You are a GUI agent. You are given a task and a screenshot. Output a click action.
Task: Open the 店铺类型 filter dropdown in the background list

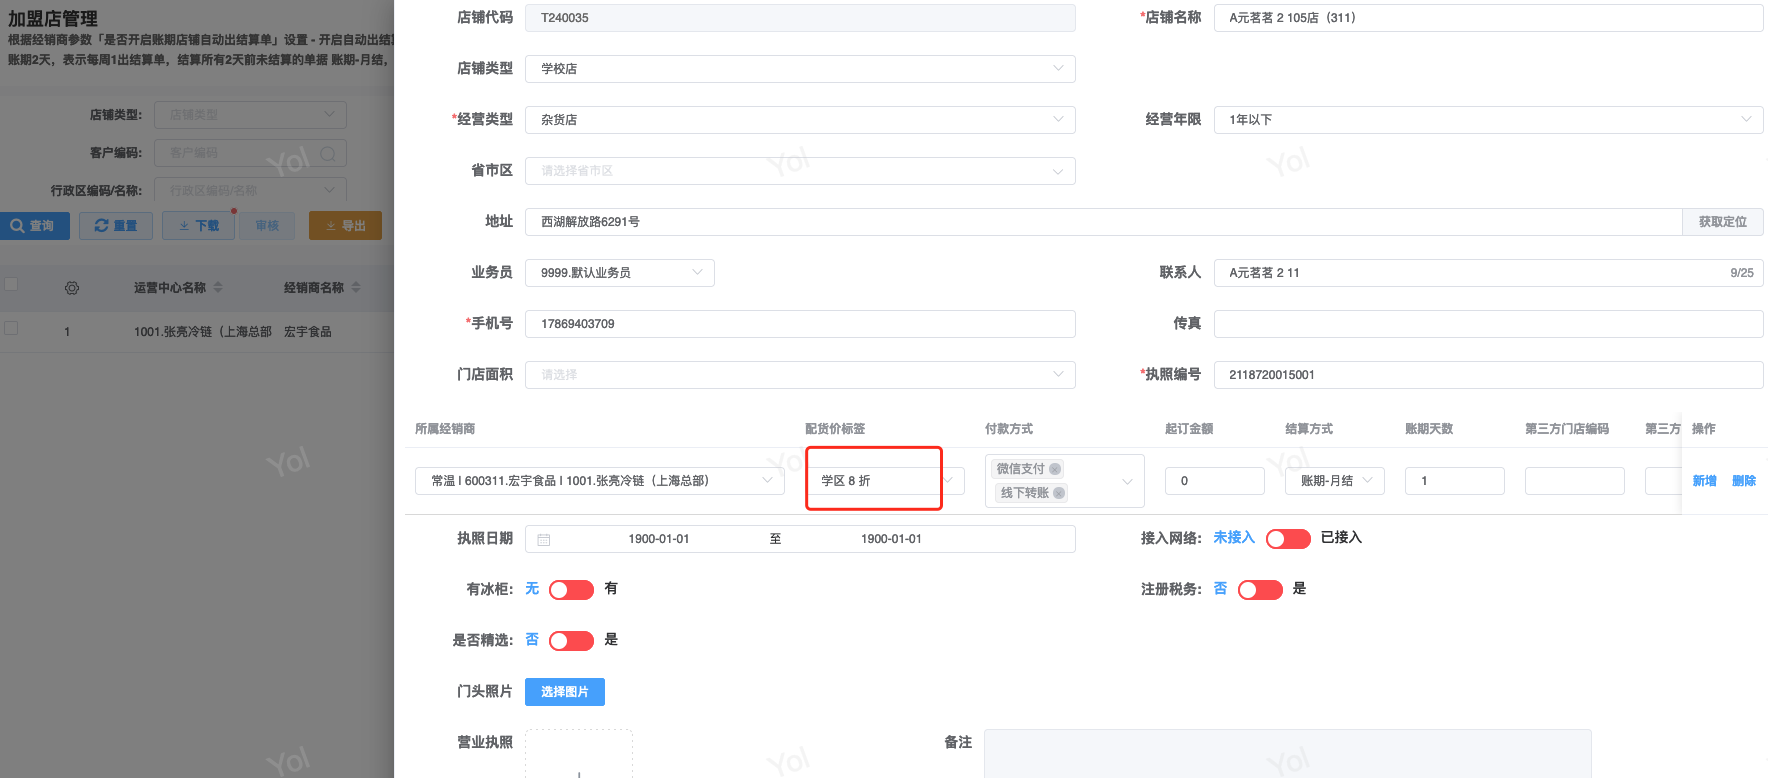pos(250,115)
